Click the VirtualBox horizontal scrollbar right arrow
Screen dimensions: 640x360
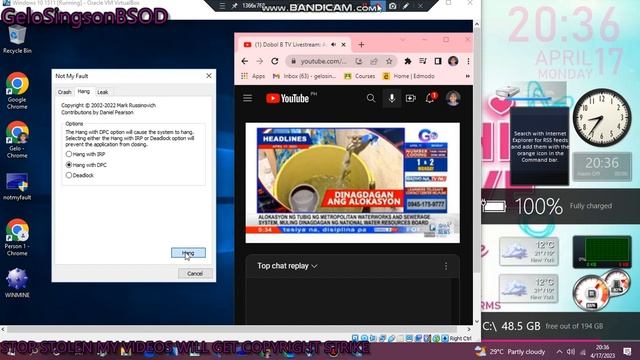pos(469,329)
